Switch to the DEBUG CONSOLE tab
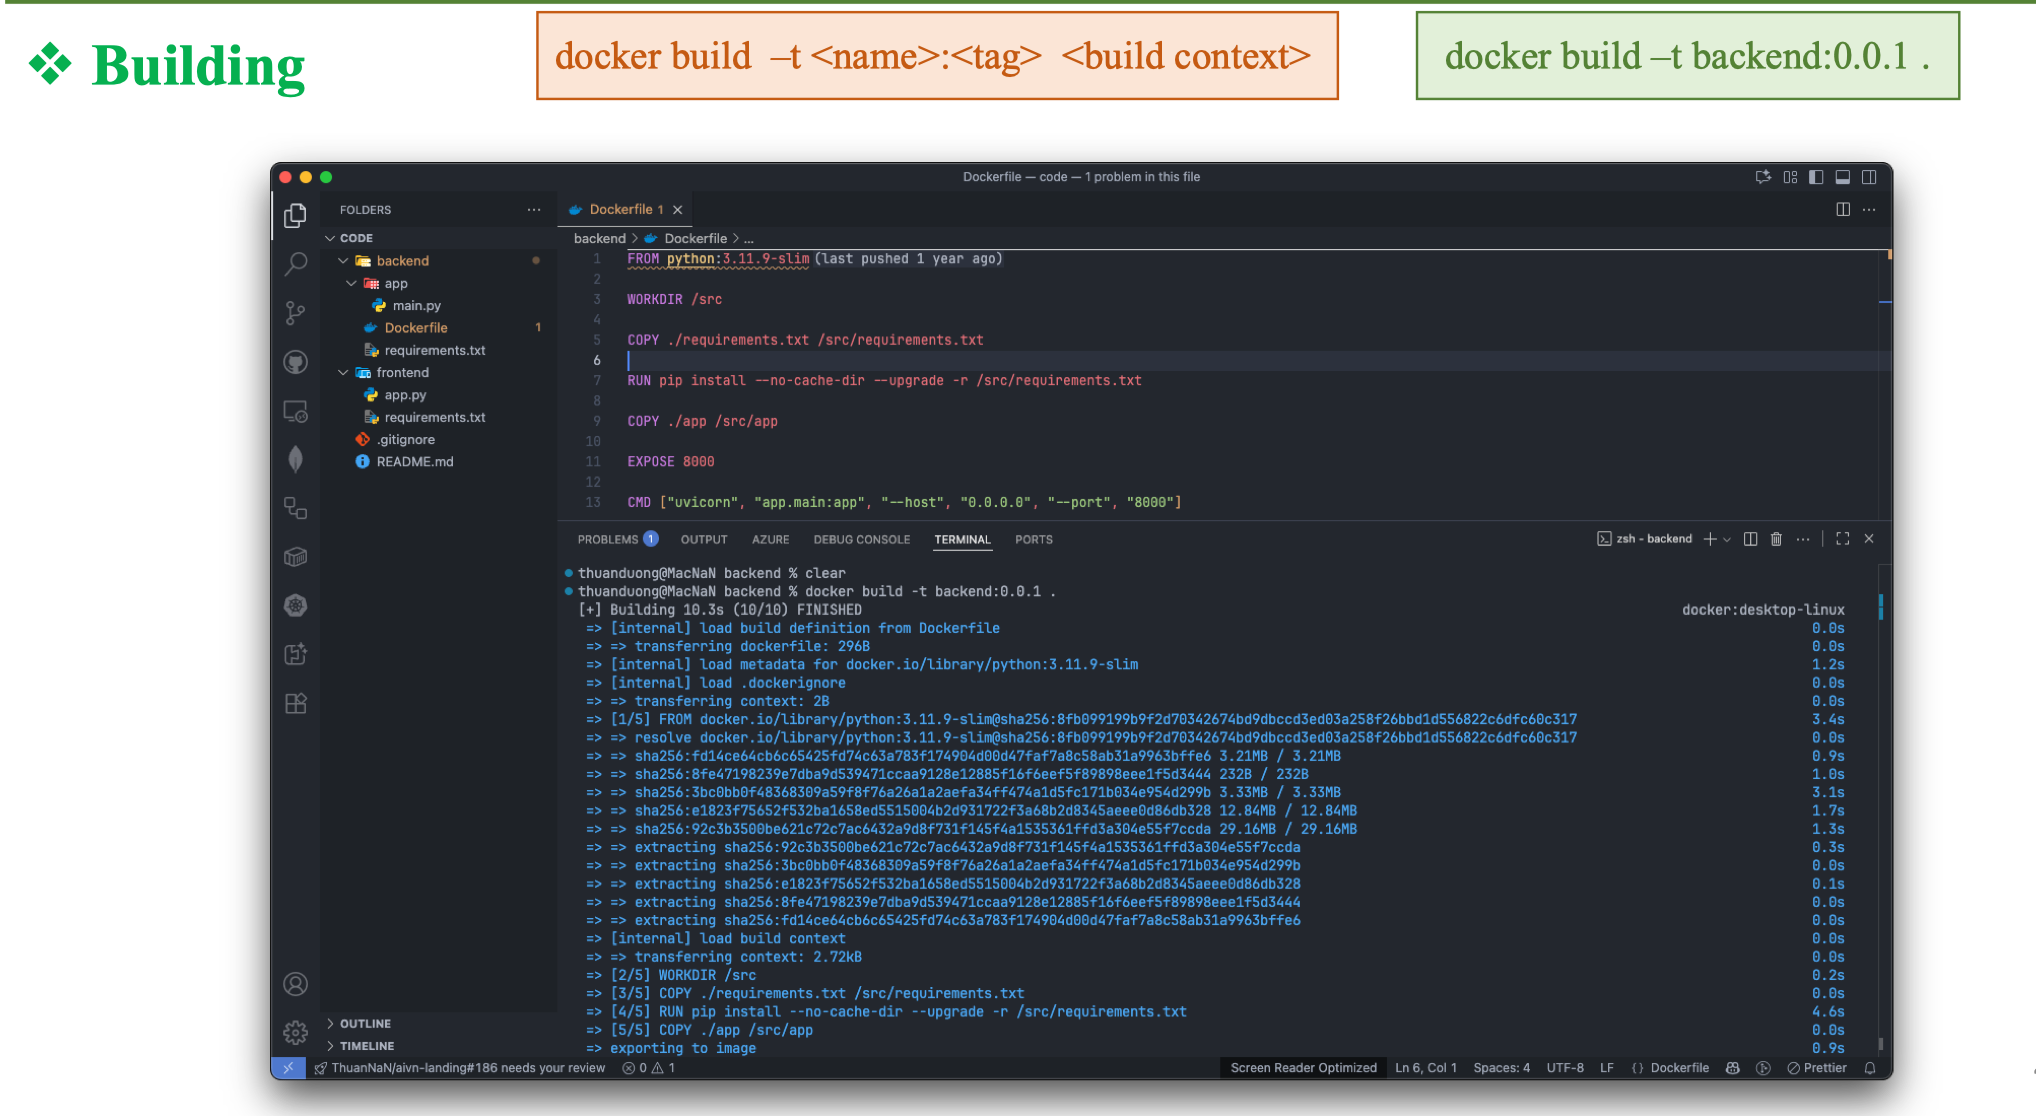 pyautogui.click(x=861, y=539)
